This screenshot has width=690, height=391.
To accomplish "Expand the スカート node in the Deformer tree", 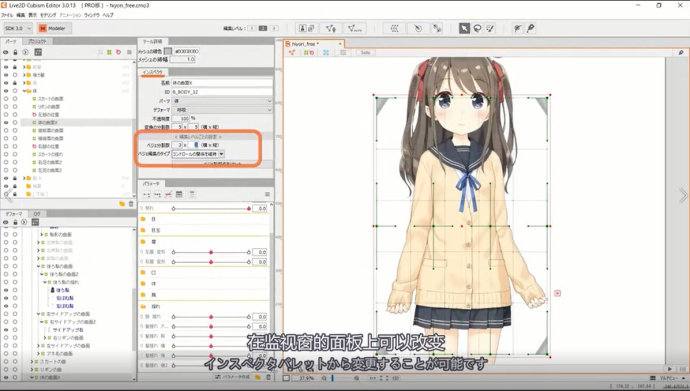I will (x=32, y=362).
